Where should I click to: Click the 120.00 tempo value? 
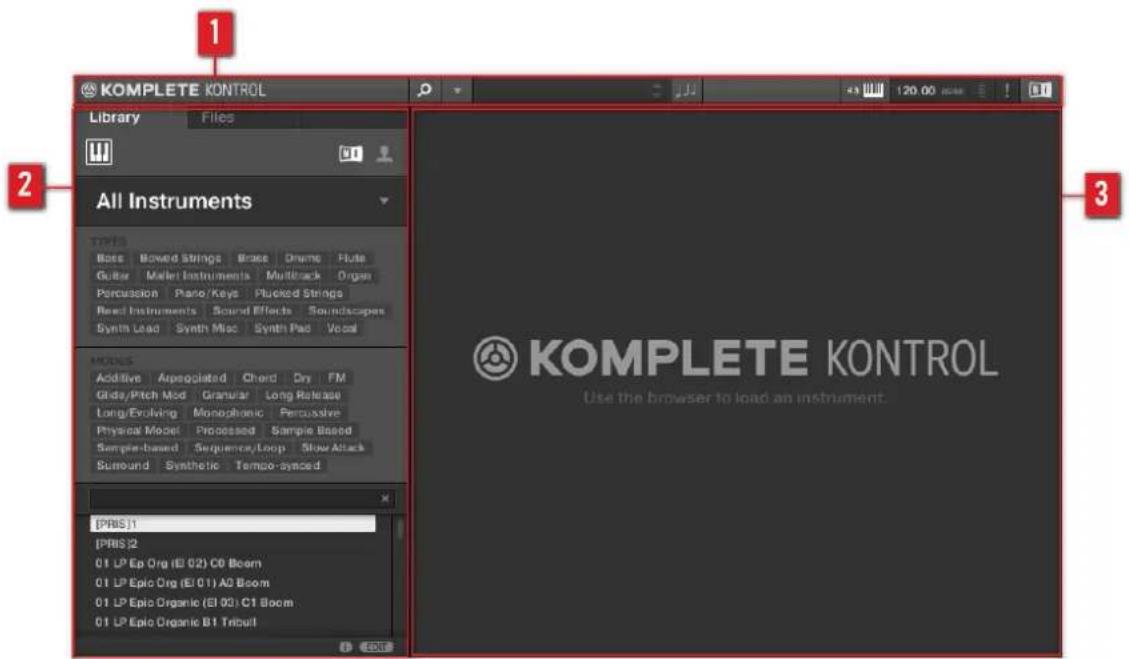916,90
